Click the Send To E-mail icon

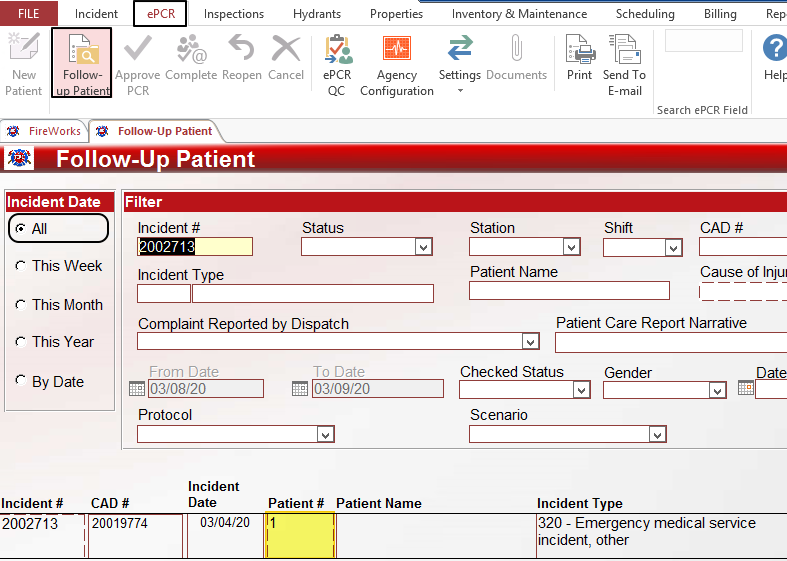pos(625,49)
